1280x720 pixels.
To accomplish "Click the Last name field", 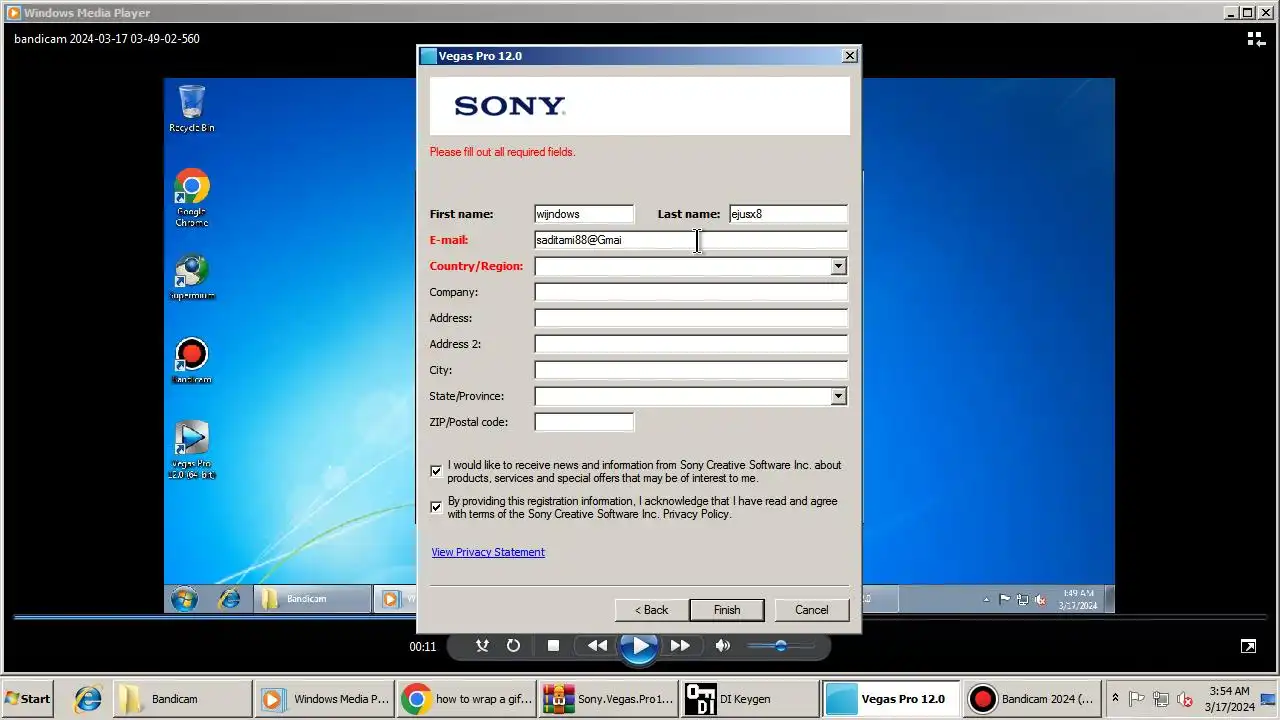I will 788,214.
